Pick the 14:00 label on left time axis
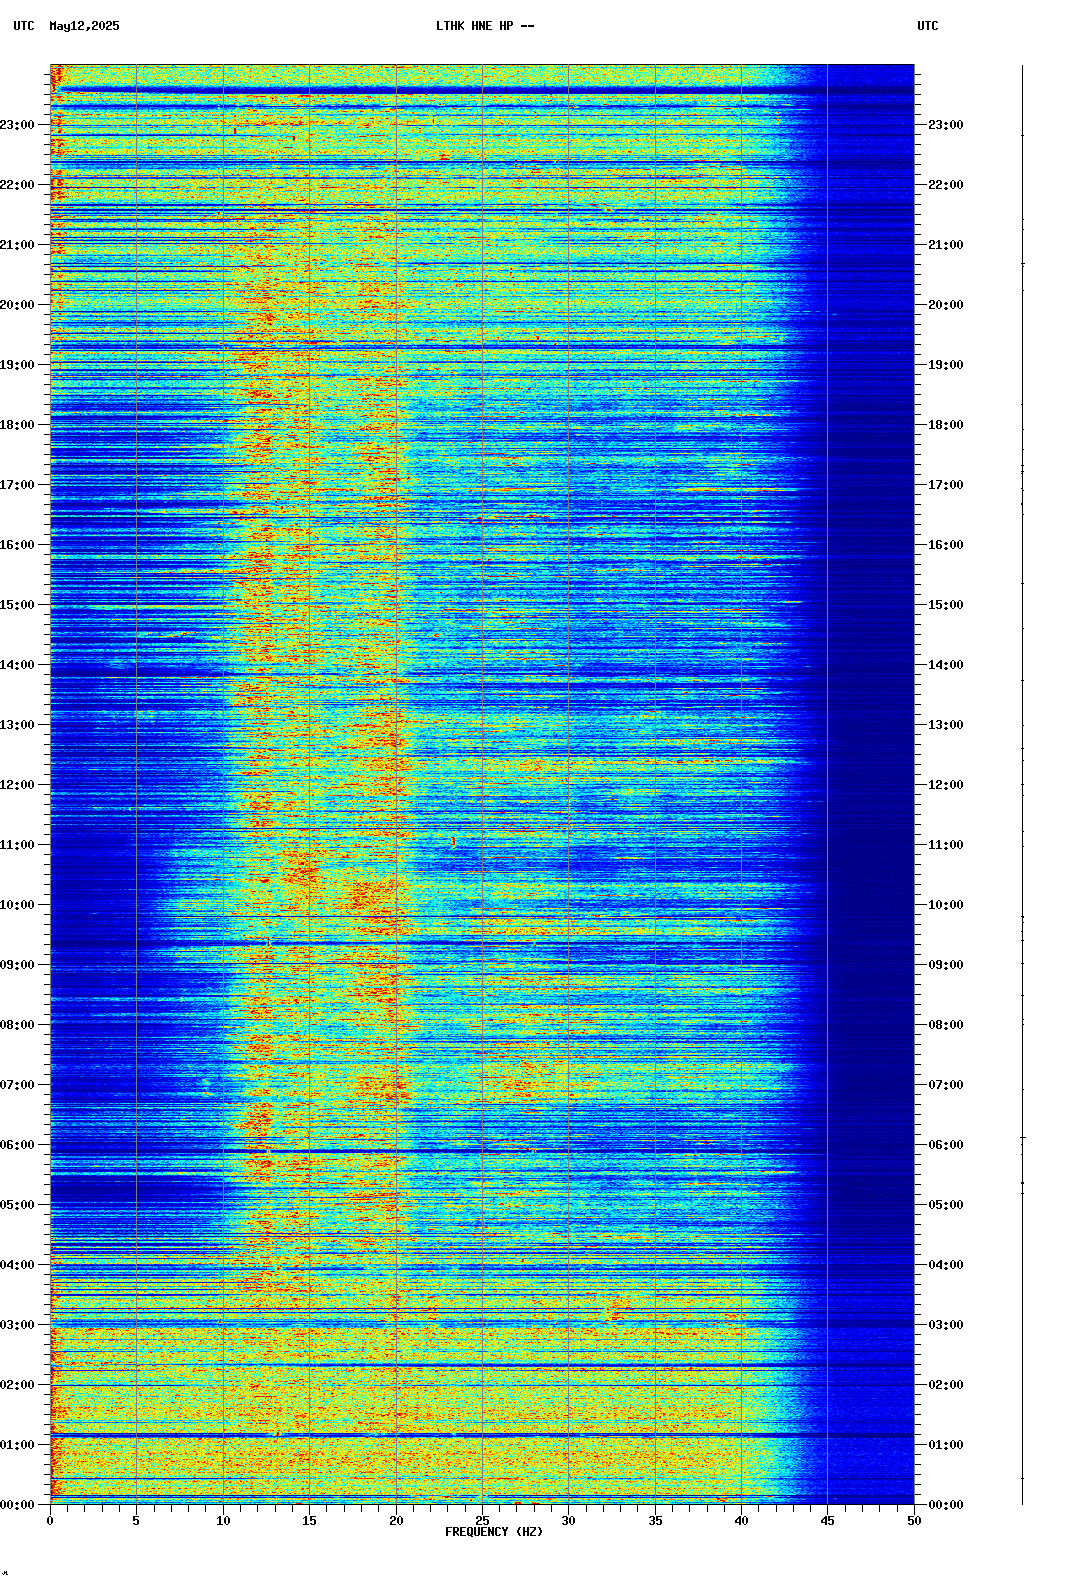1066x1584 pixels. (x=17, y=665)
